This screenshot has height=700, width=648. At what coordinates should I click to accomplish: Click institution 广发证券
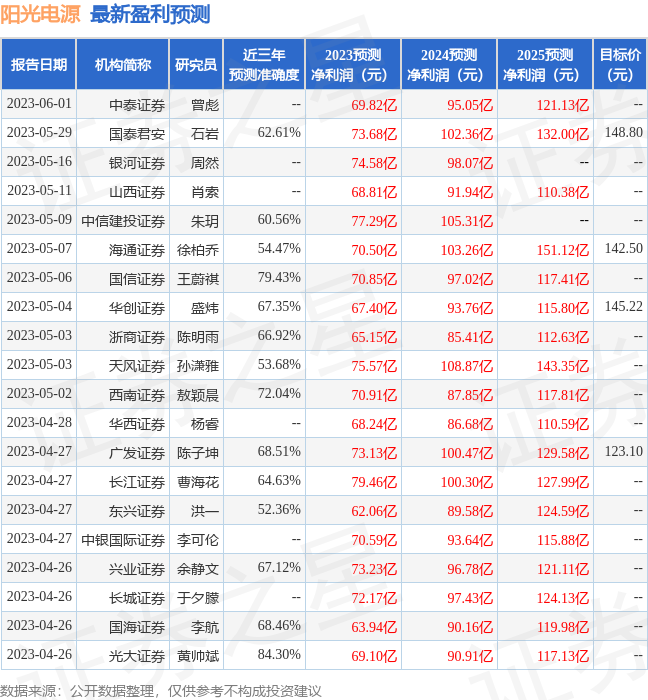137,454
